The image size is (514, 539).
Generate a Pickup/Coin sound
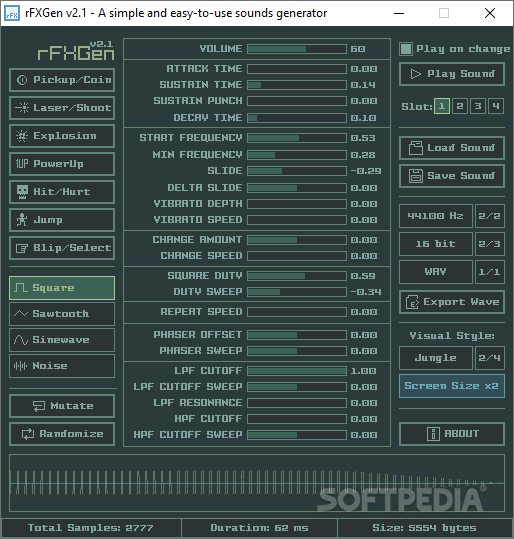tap(62, 80)
